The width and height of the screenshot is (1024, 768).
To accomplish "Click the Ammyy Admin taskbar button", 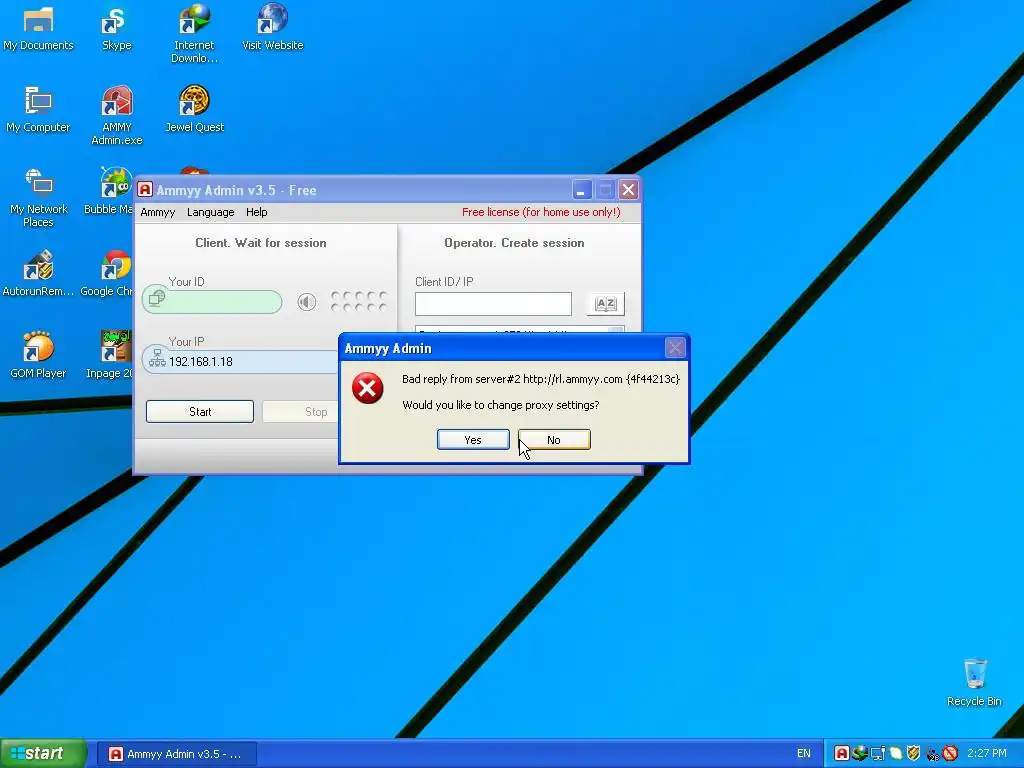I will click(177, 754).
